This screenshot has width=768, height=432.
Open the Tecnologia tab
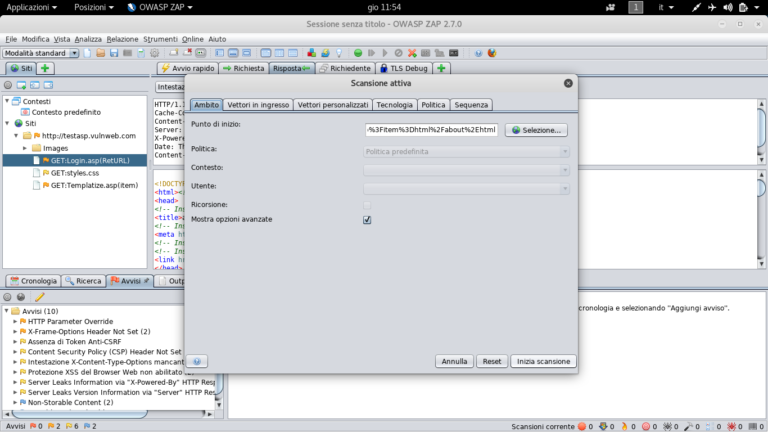(x=394, y=104)
